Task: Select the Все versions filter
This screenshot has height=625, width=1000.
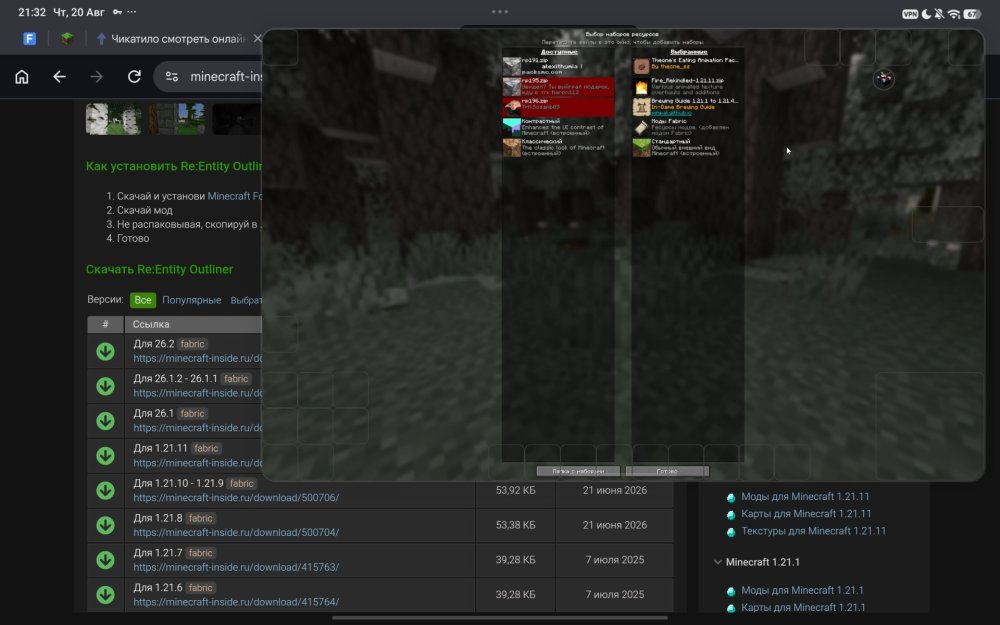Action: (143, 300)
